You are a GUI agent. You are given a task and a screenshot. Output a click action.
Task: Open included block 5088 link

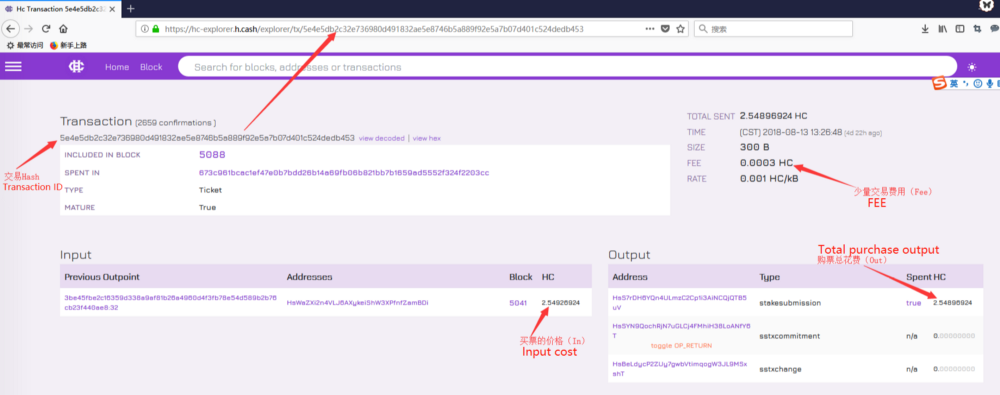(212, 154)
